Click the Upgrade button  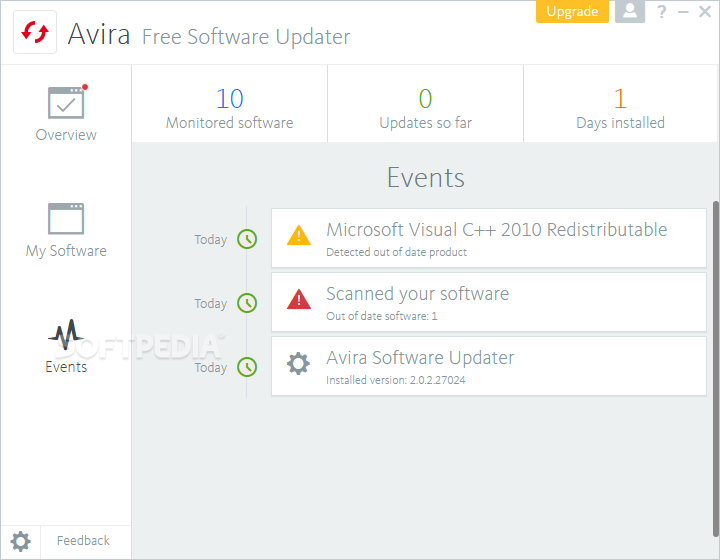[x=572, y=11]
